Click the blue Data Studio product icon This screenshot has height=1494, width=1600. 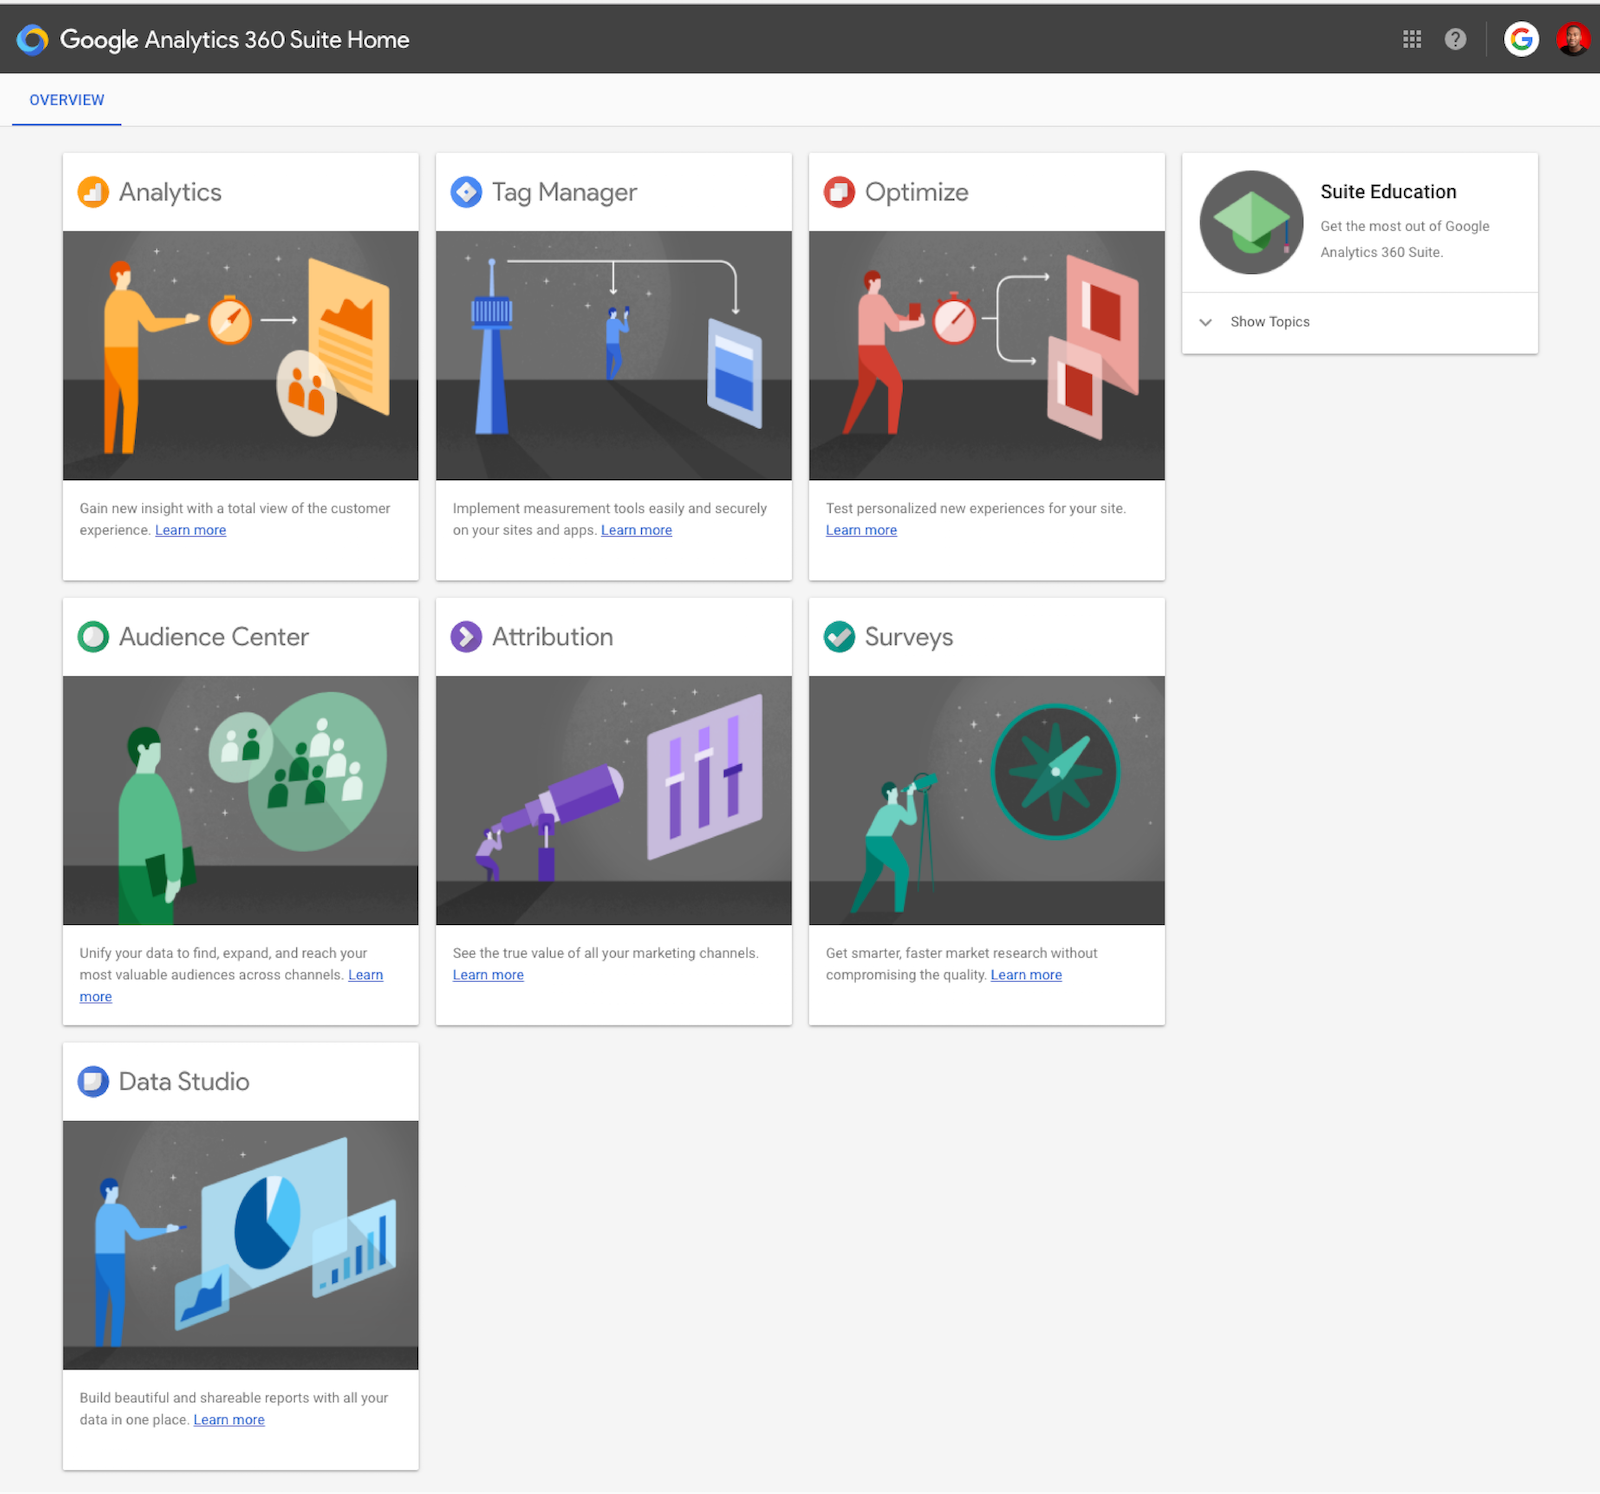click(93, 1081)
